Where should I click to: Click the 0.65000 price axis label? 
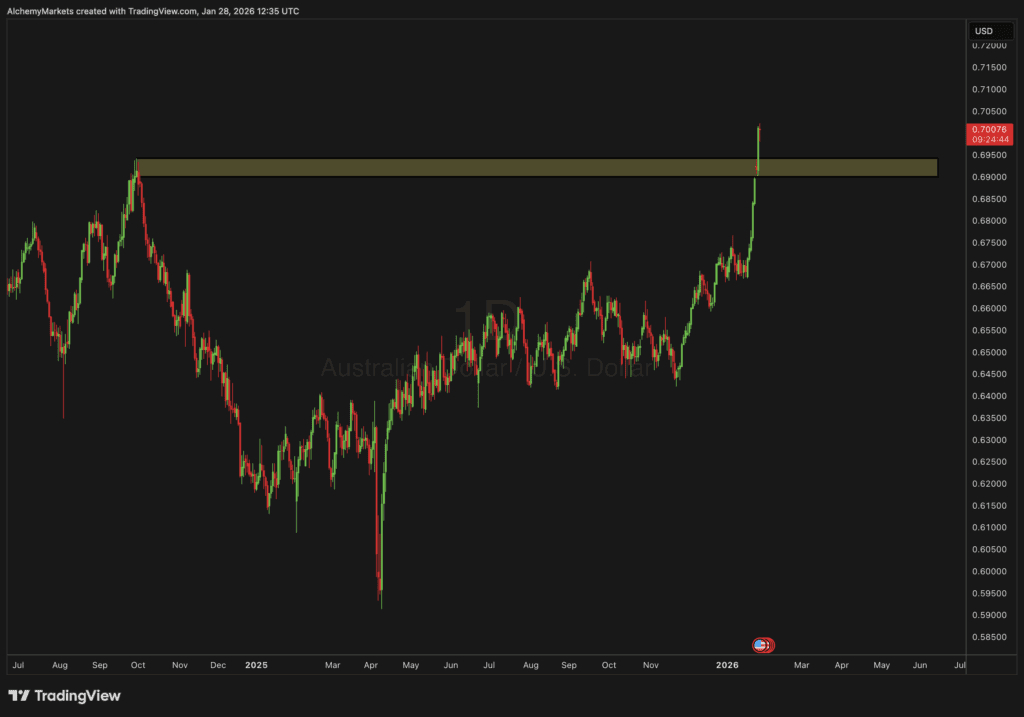(989, 353)
